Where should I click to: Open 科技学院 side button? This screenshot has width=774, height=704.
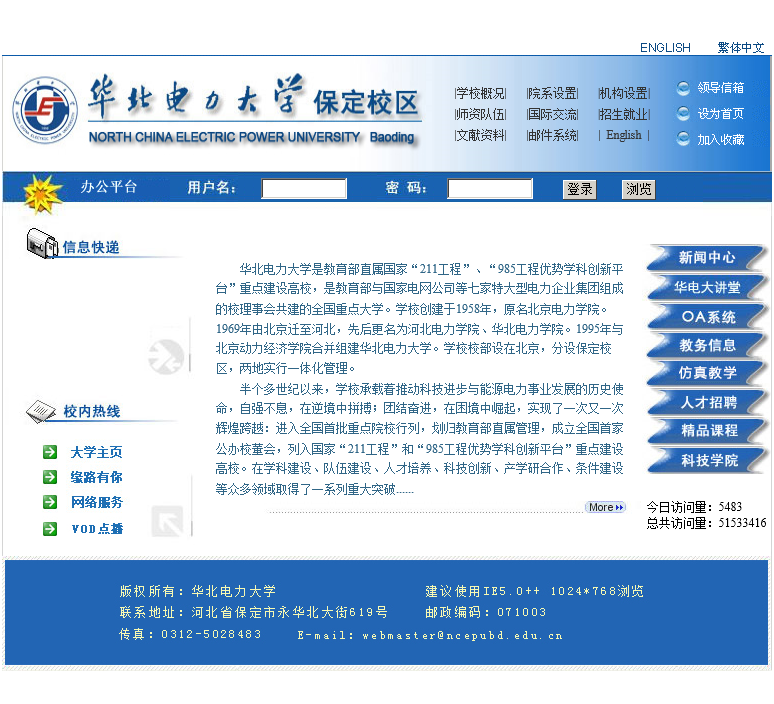point(706,461)
